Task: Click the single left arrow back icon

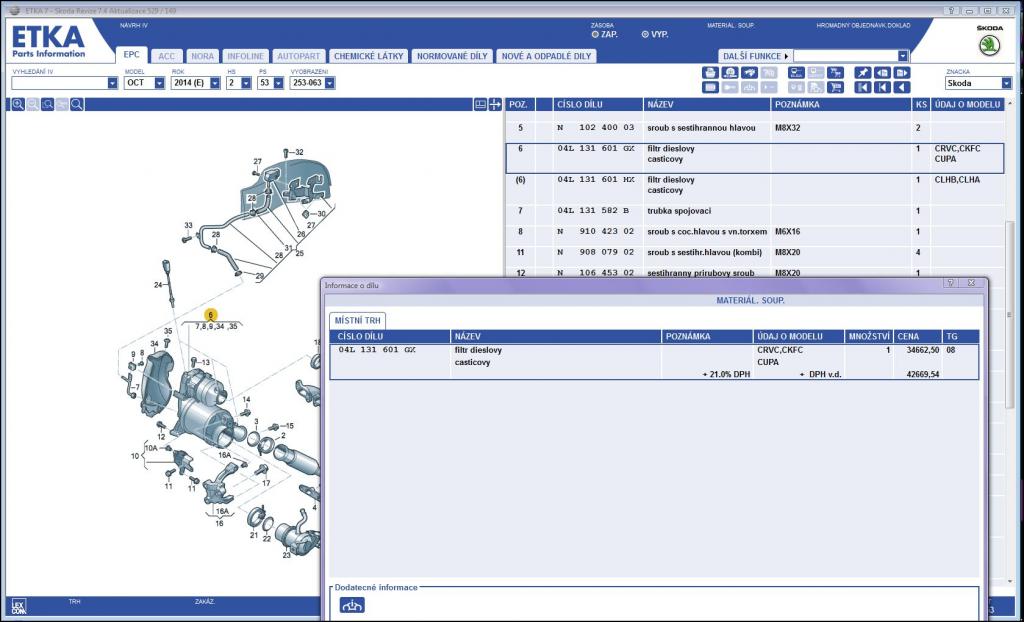Action: [902, 88]
